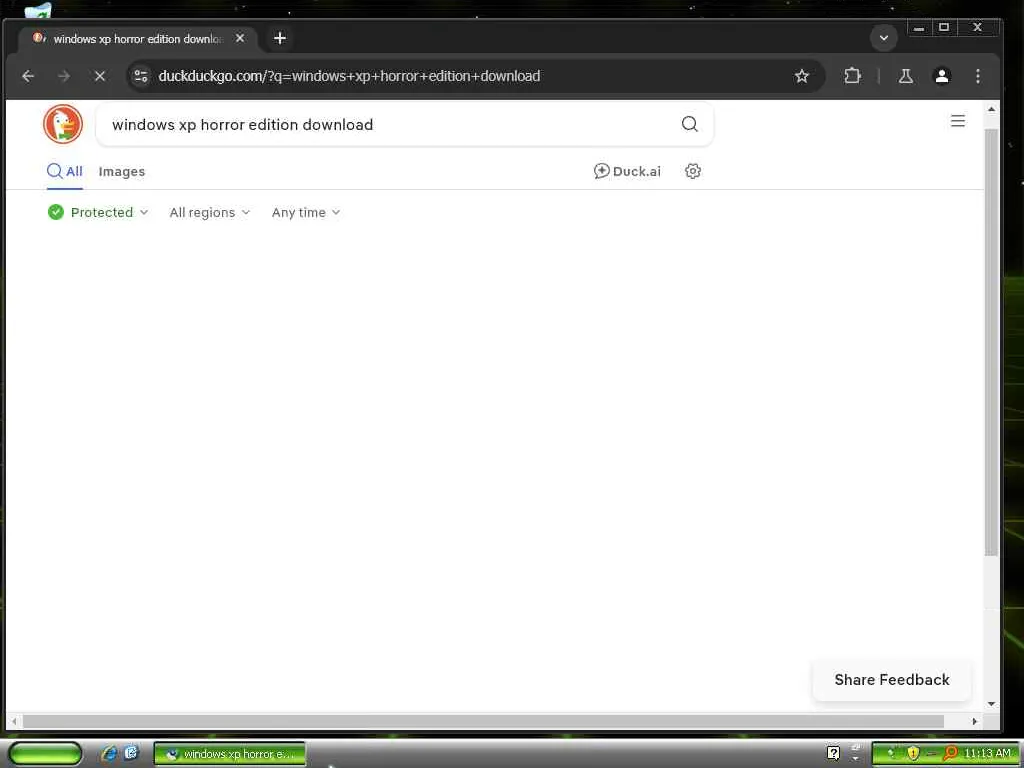Click the vertical scrollbar thumb
The image size is (1024, 768).
pos(991,343)
